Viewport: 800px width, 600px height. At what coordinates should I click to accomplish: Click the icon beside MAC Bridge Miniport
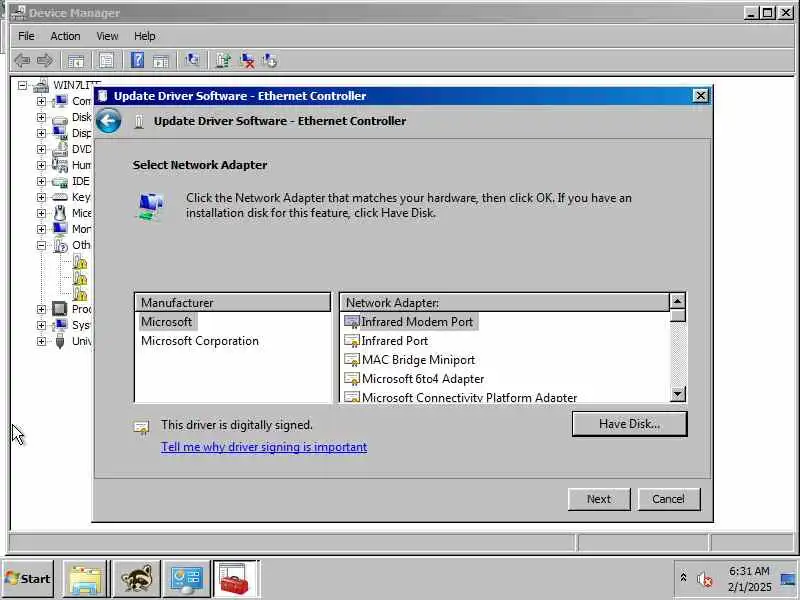tap(352, 360)
